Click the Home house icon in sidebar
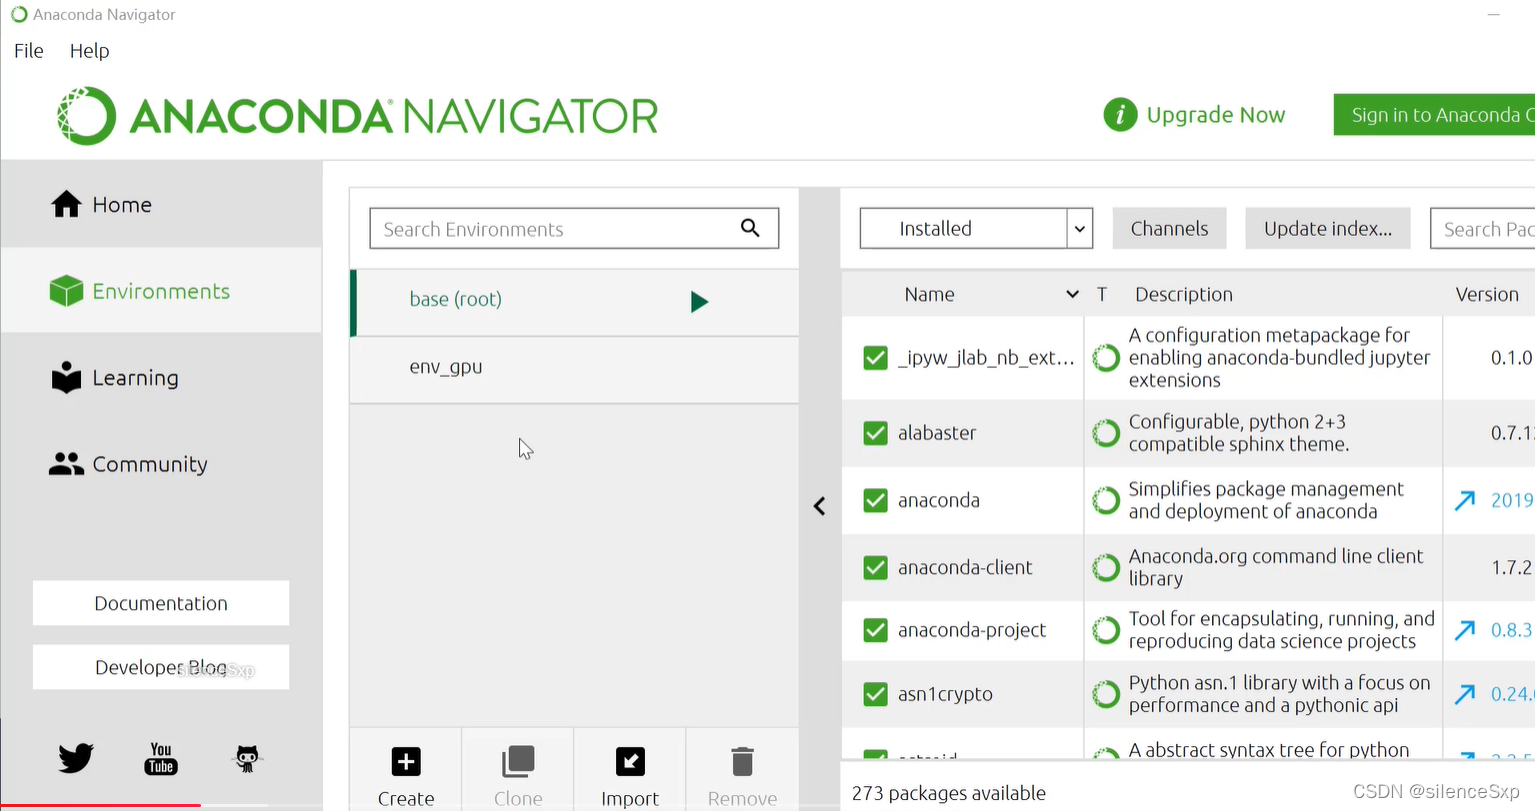 coord(67,204)
